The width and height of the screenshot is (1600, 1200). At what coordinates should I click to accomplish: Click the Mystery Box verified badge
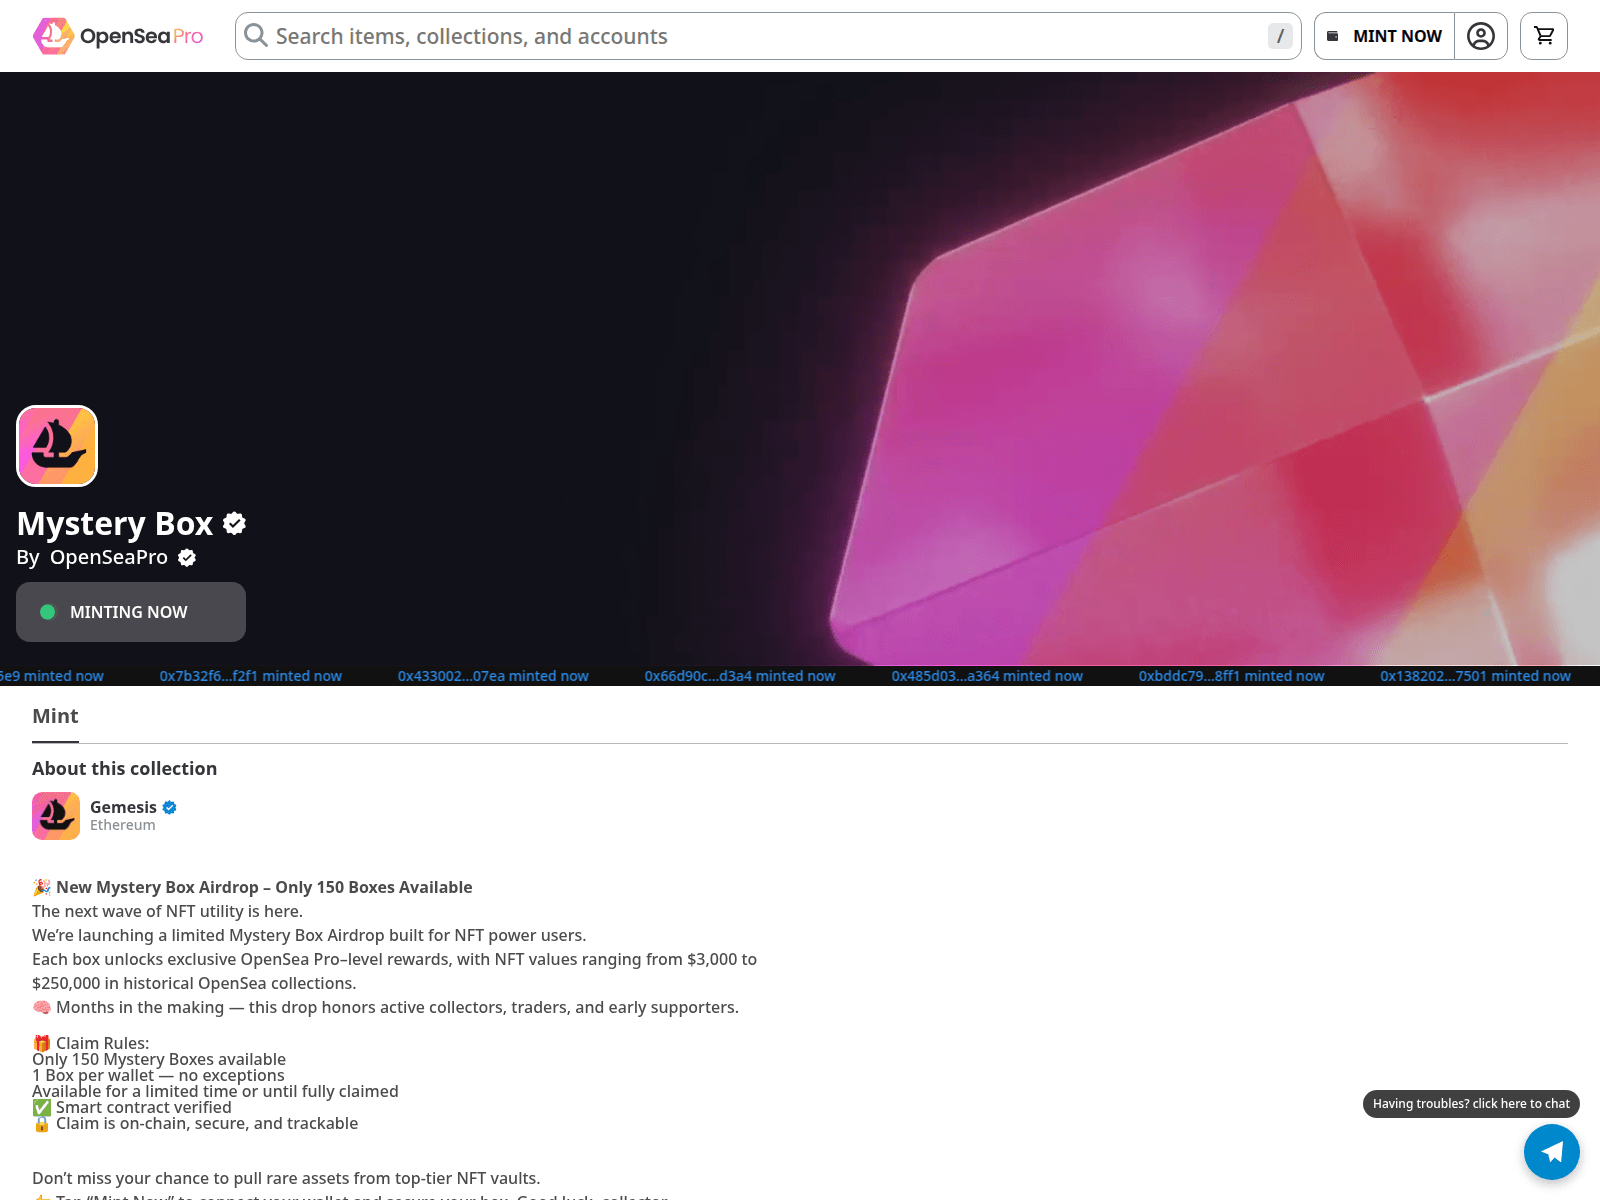(235, 523)
